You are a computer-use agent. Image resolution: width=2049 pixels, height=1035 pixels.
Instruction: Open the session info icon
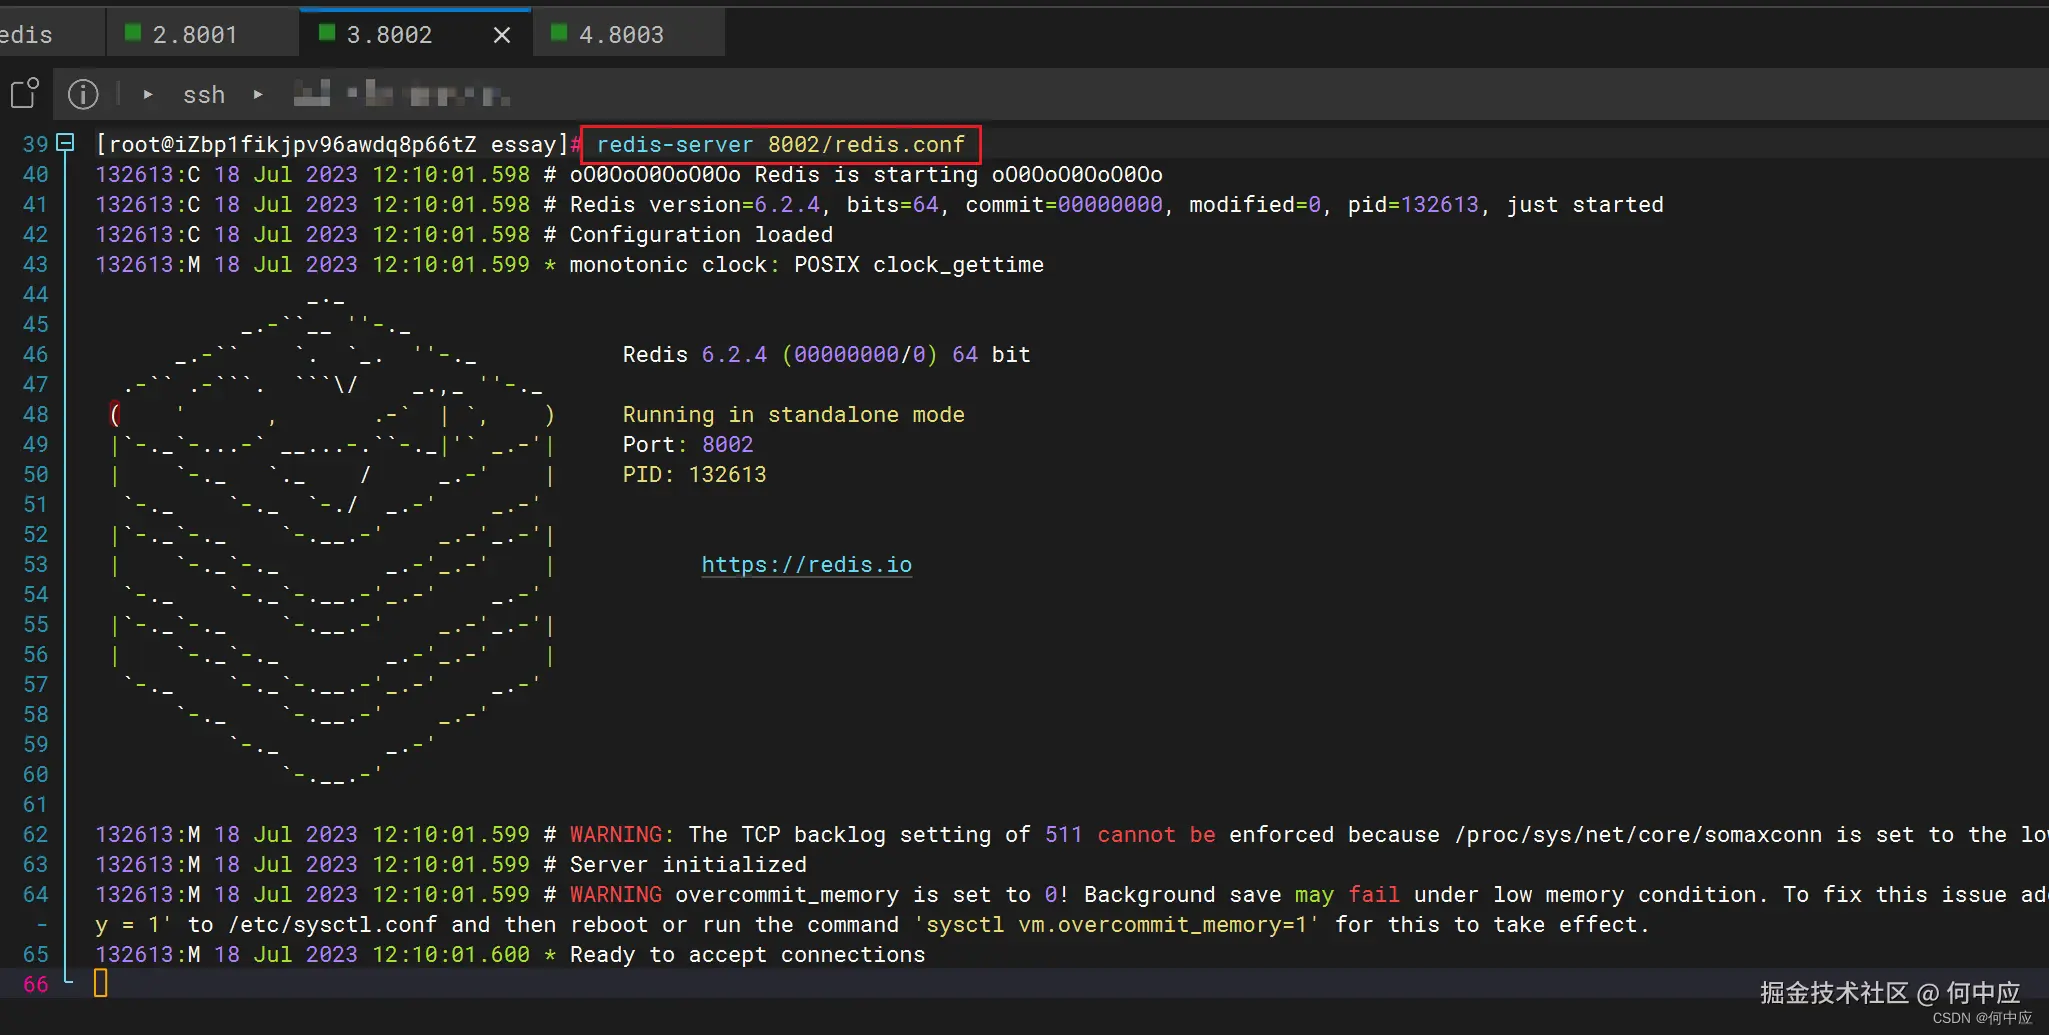coord(83,94)
